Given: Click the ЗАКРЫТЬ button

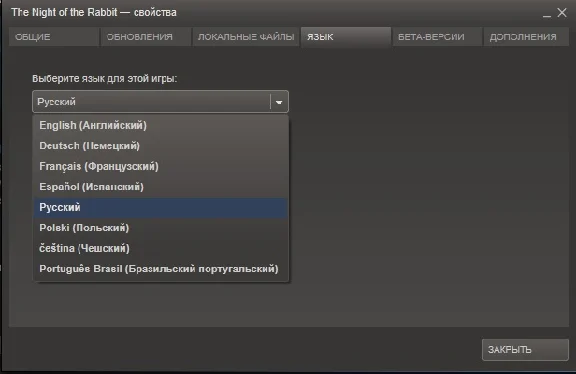Looking at the screenshot, I should pos(525,350).
